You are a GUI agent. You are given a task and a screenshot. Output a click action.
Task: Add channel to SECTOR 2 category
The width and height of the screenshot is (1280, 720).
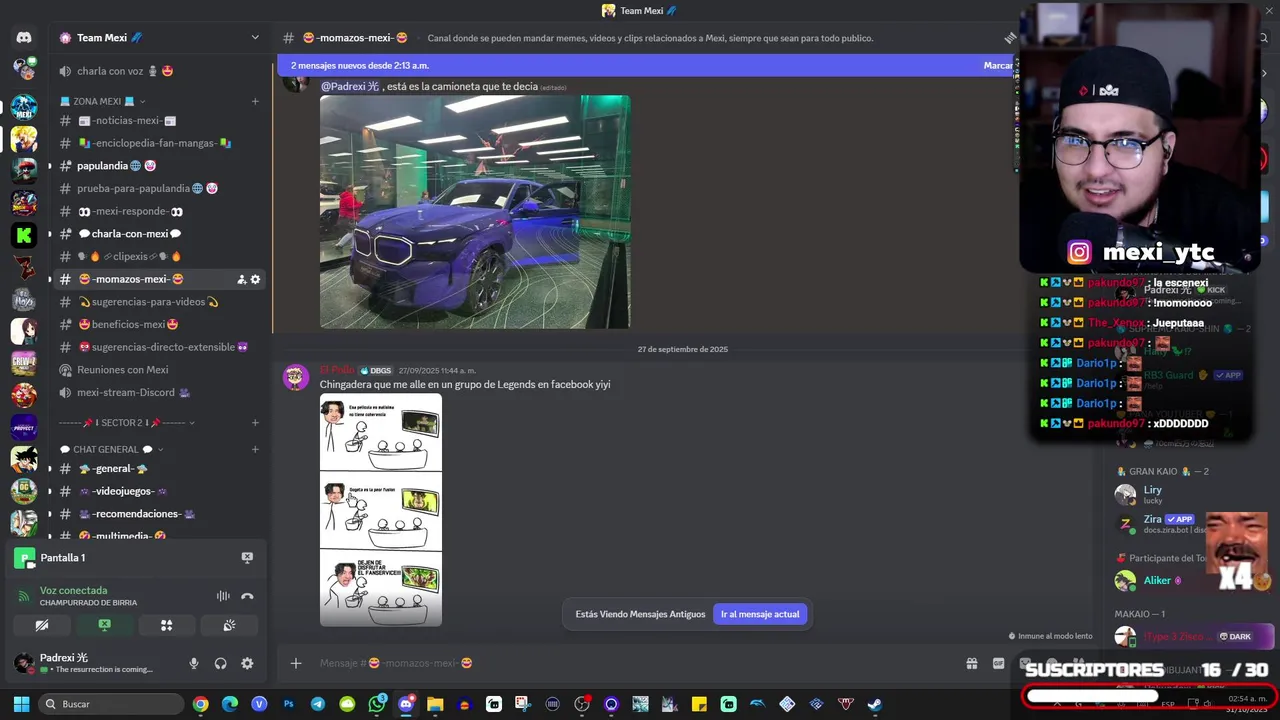tap(255, 423)
